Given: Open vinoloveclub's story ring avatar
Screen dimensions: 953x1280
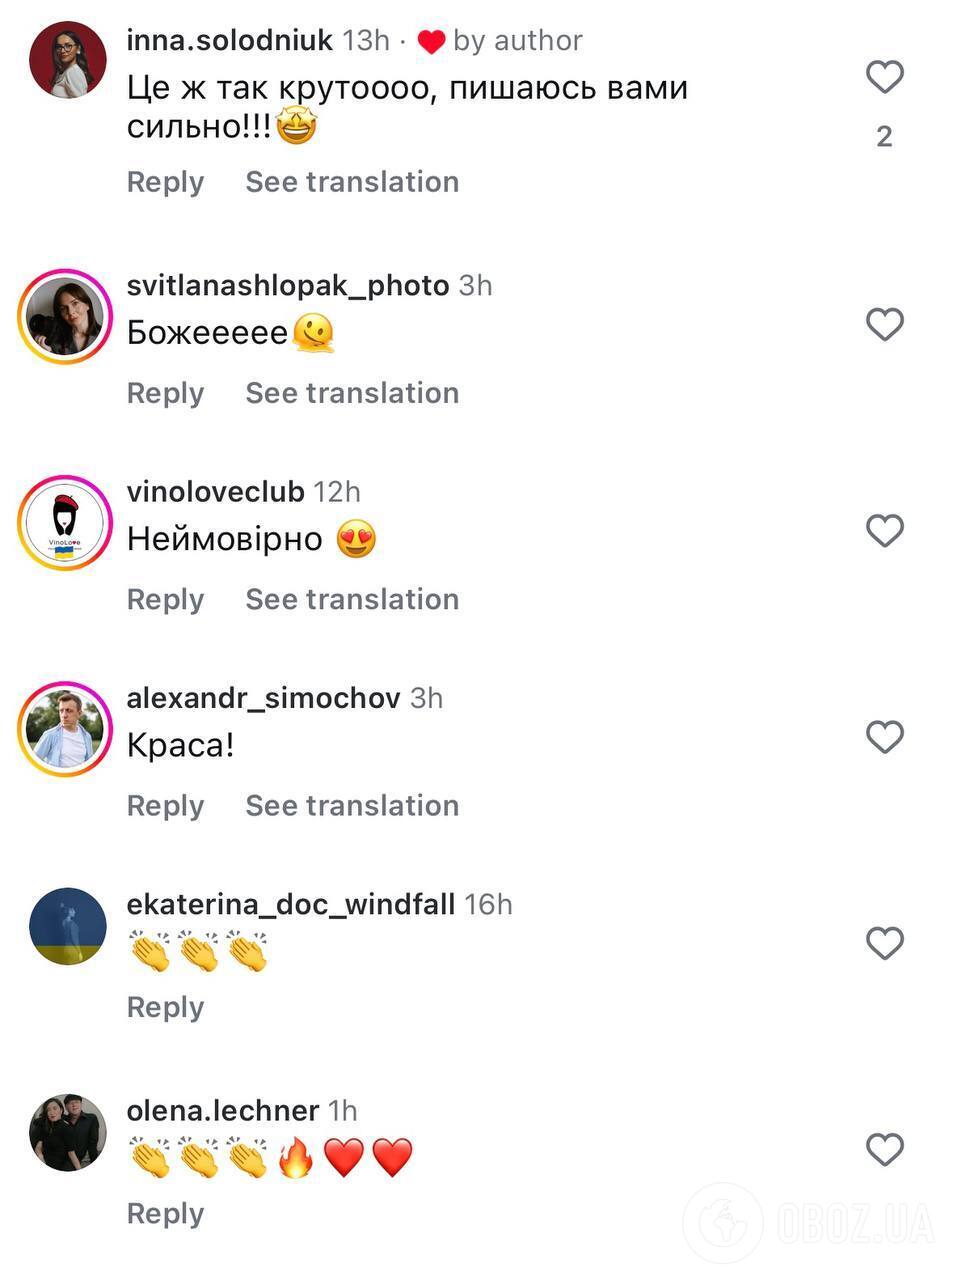Looking at the screenshot, I should tap(66, 523).
